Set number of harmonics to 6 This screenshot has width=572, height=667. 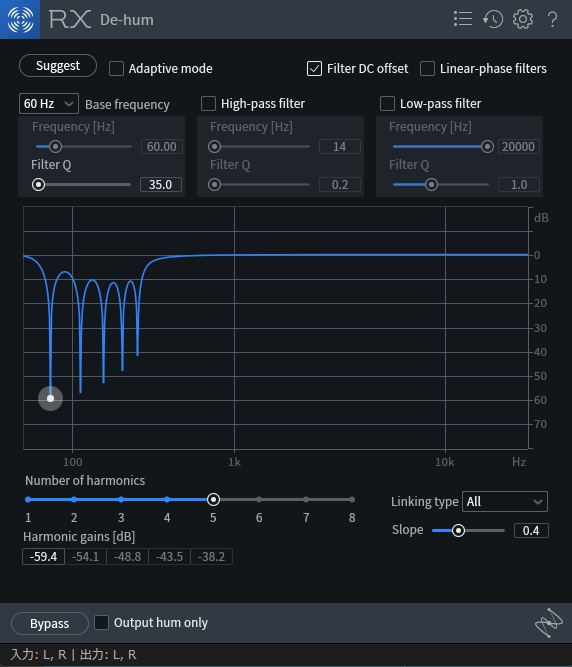coord(259,499)
